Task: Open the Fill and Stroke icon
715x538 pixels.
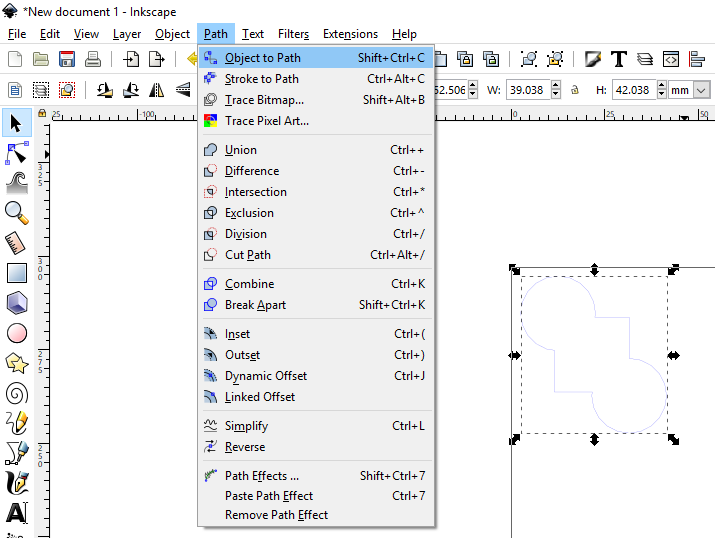Action: coord(593,59)
